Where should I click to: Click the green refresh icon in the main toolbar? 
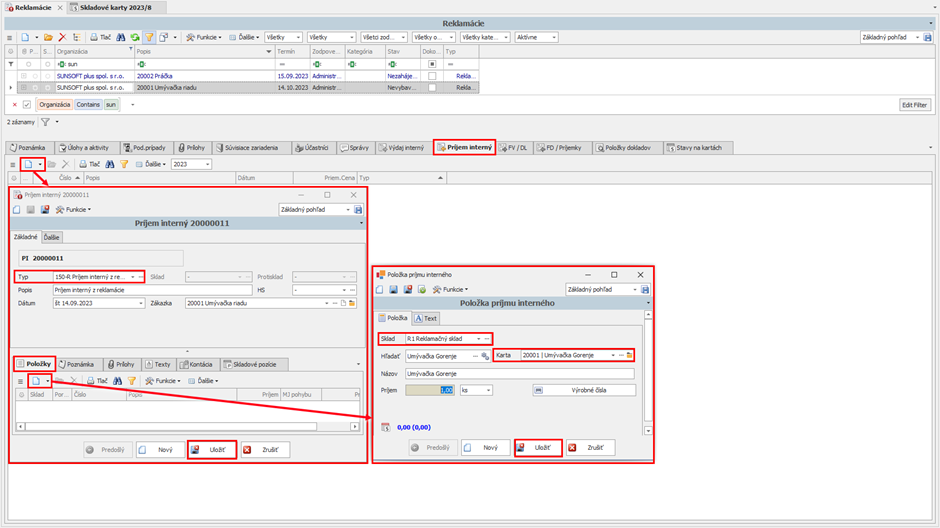135,37
